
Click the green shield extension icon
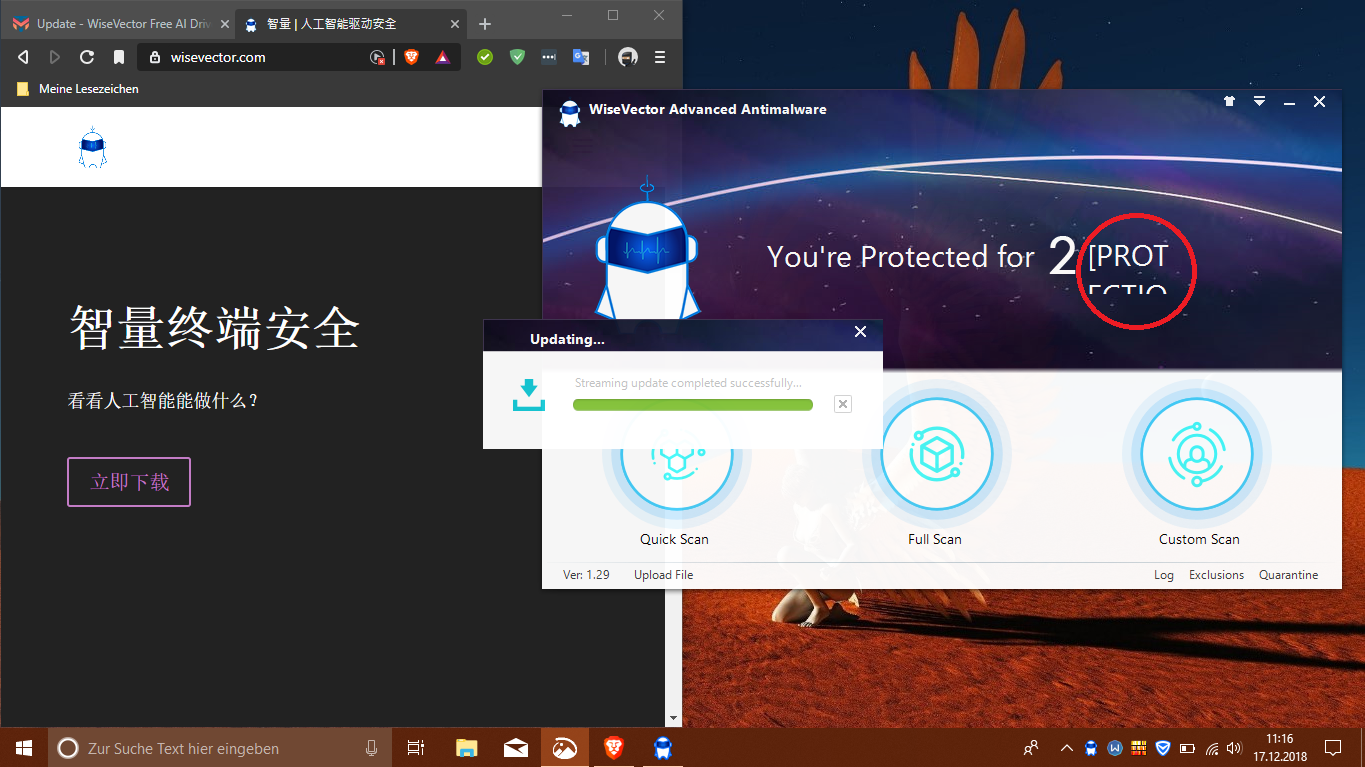517,57
